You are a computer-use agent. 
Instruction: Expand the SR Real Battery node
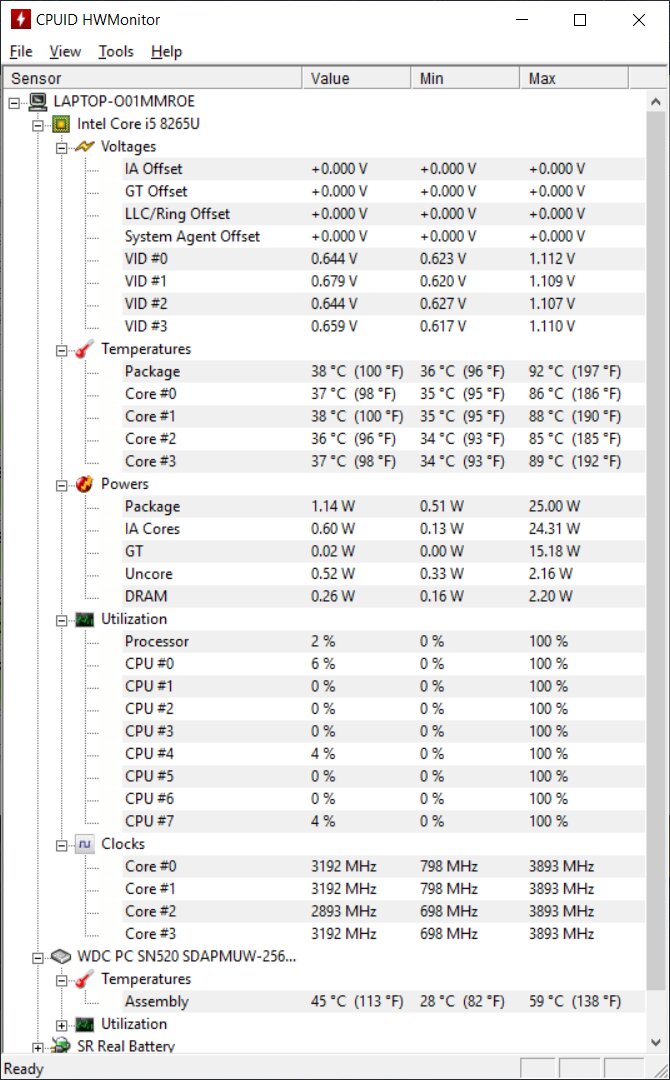(x=37, y=1047)
